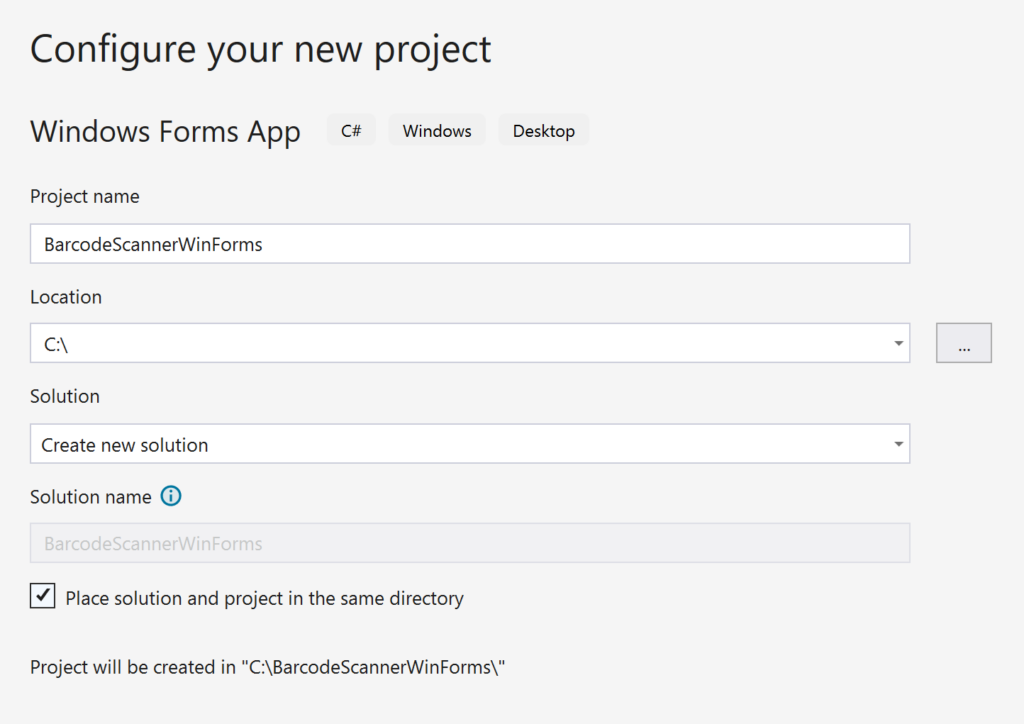
Task: Click the 'Windows Forms App' heading
Action: [x=165, y=132]
